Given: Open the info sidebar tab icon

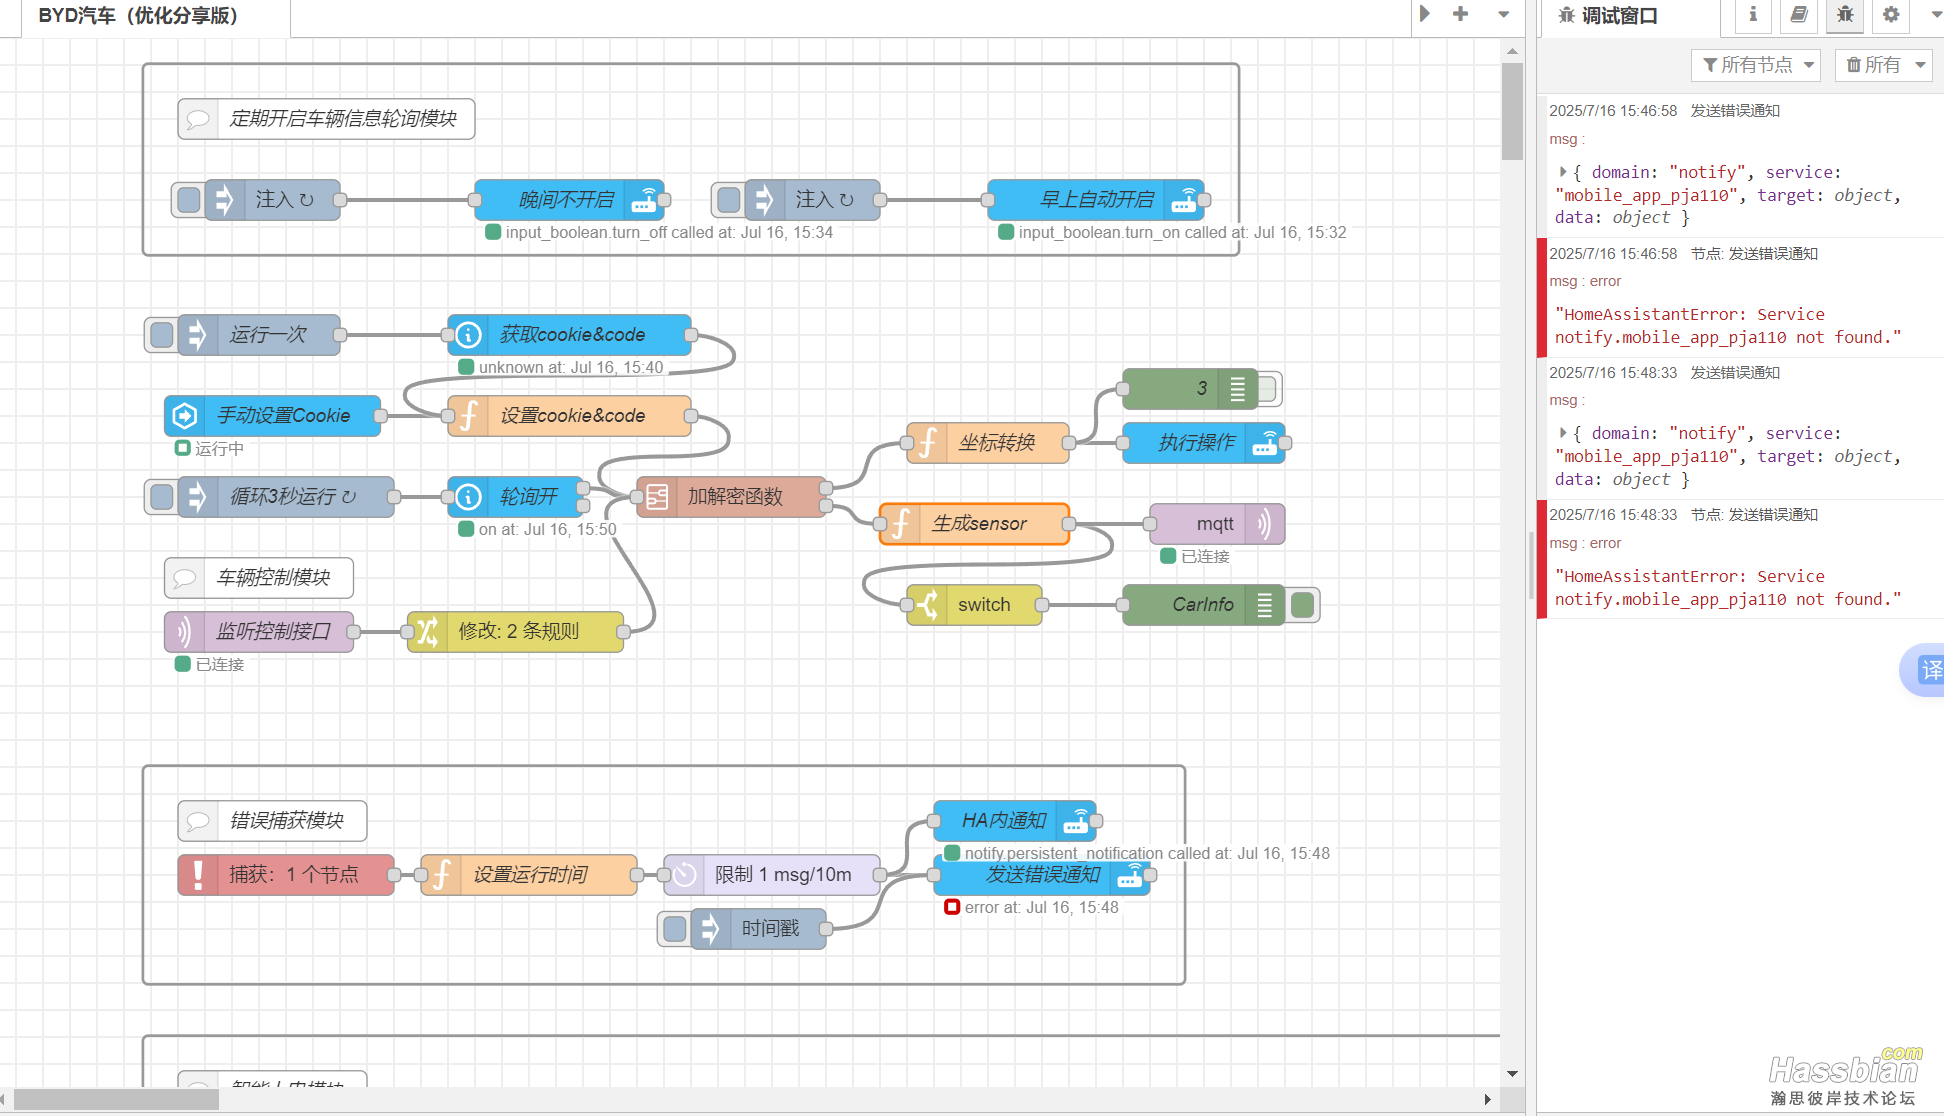Looking at the screenshot, I should 1753,15.
